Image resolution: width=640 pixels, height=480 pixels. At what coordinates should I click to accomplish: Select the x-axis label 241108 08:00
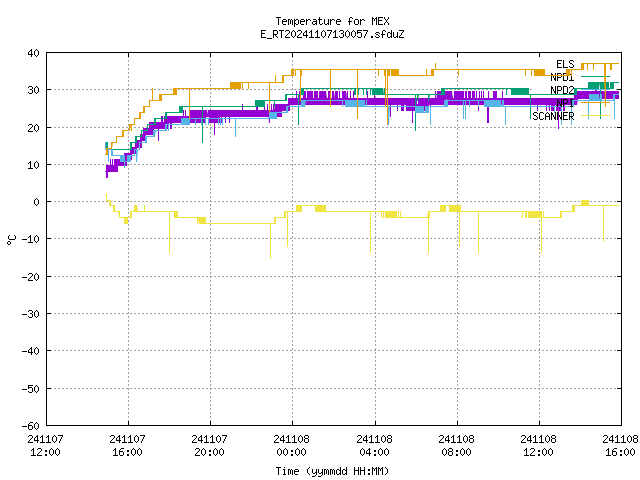click(456, 446)
